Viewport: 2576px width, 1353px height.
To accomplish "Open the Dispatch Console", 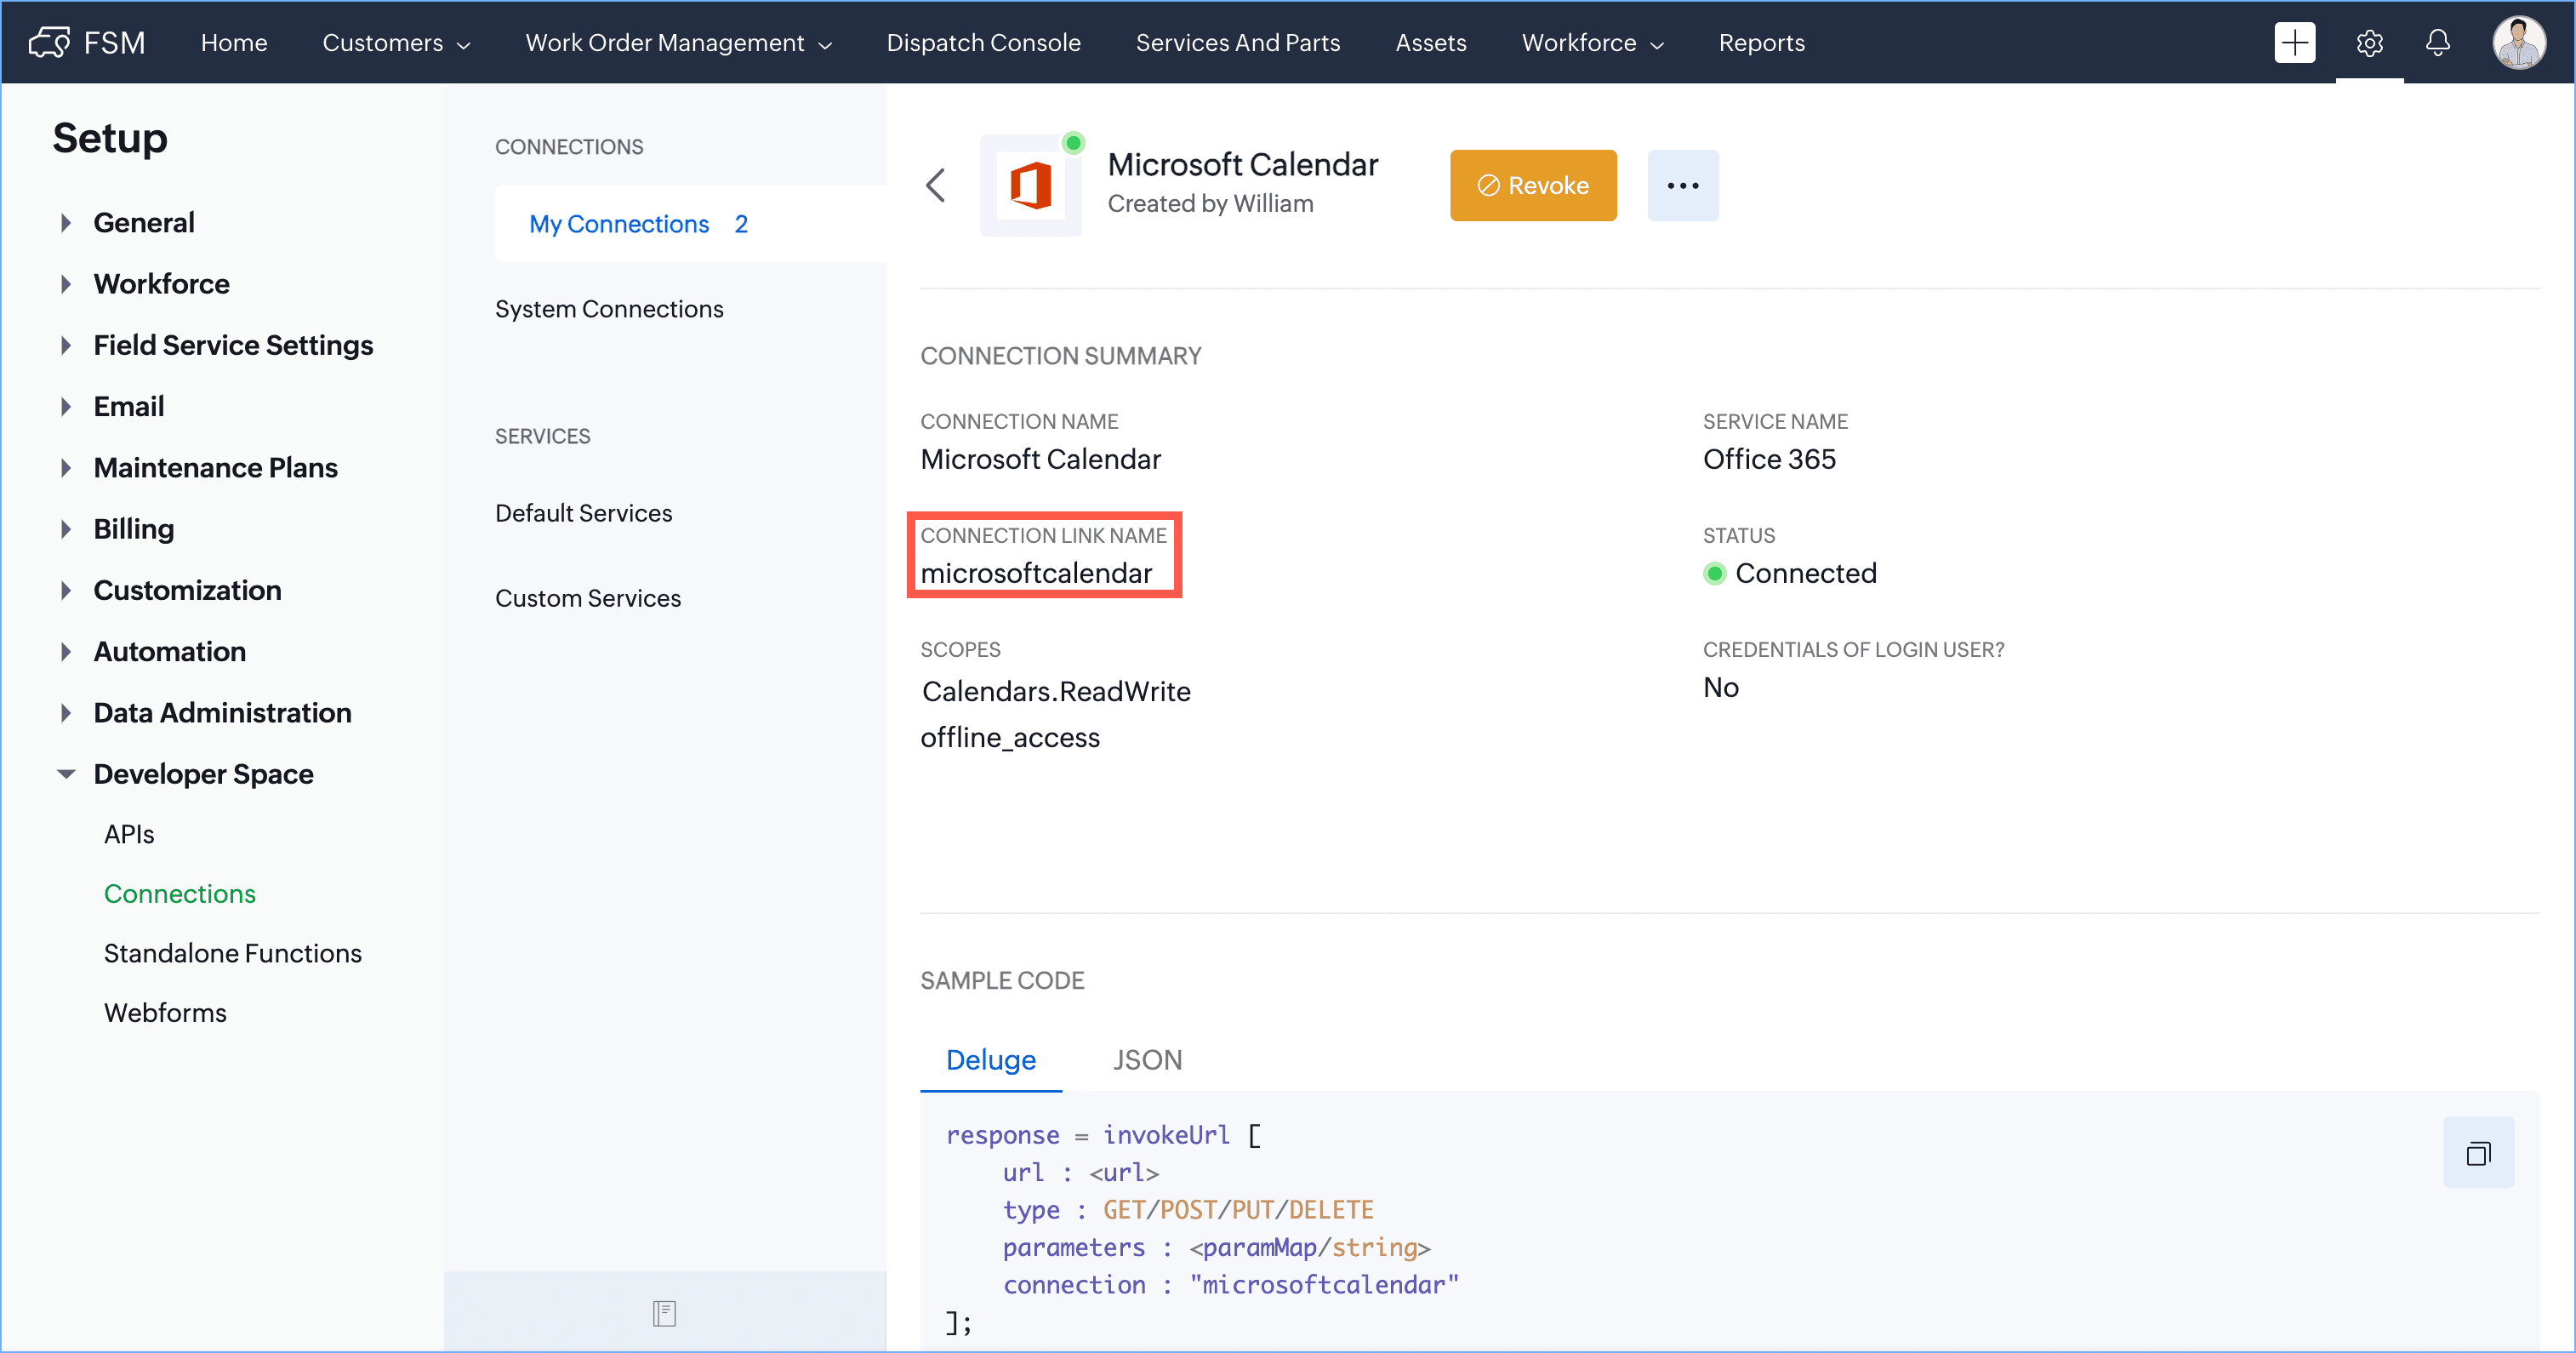I will pos(983,43).
